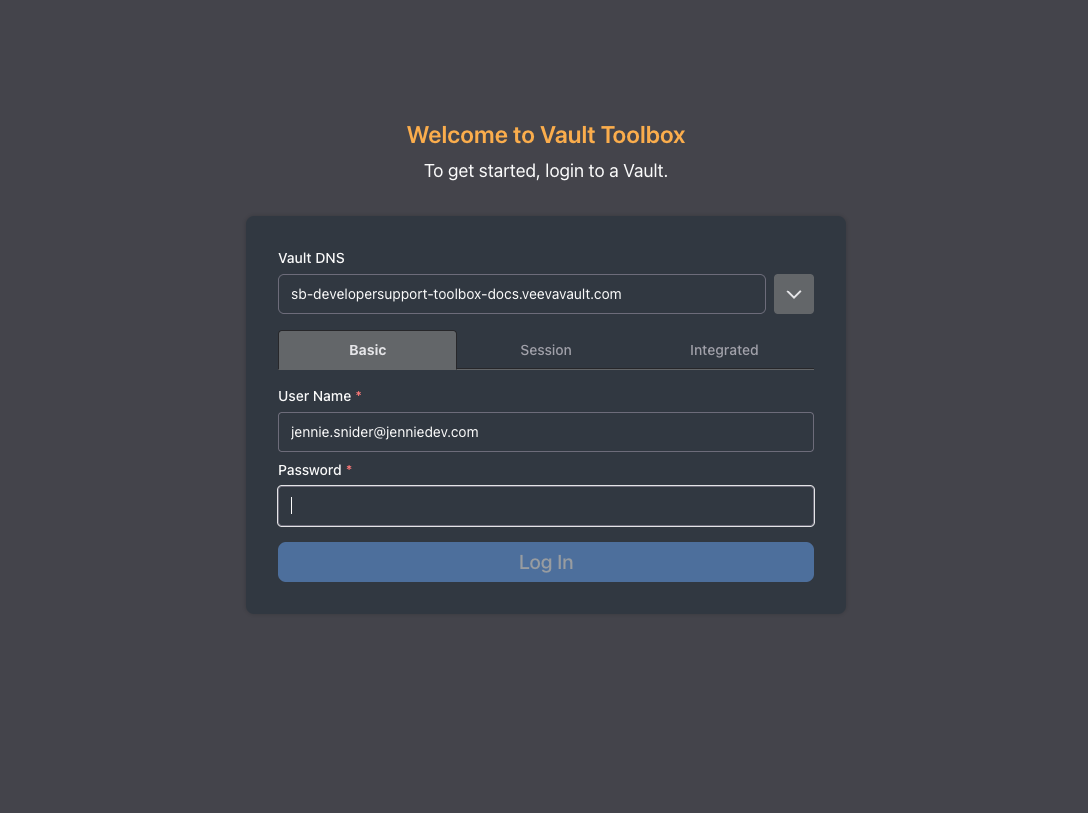
Task: Click the Vault DNS label
Action: coord(311,258)
